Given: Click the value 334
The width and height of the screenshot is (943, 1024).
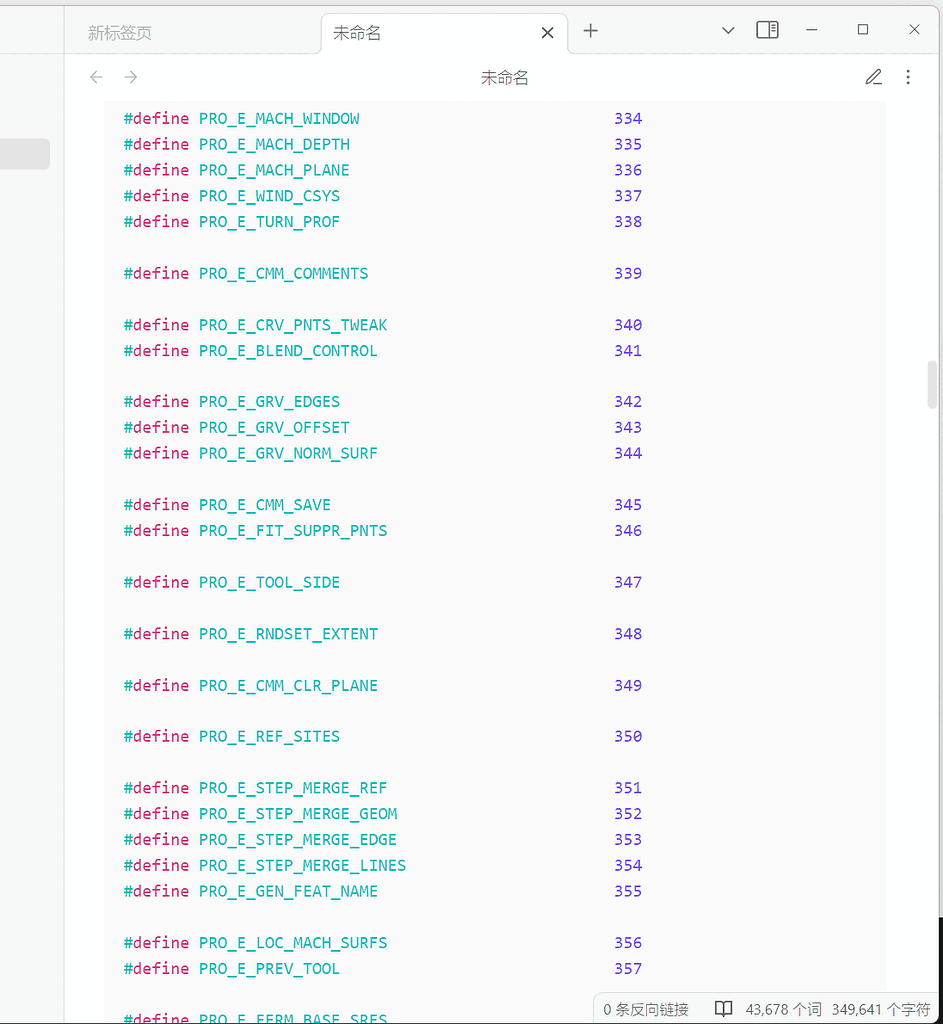Looking at the screenshot, I should click(628, 119).
